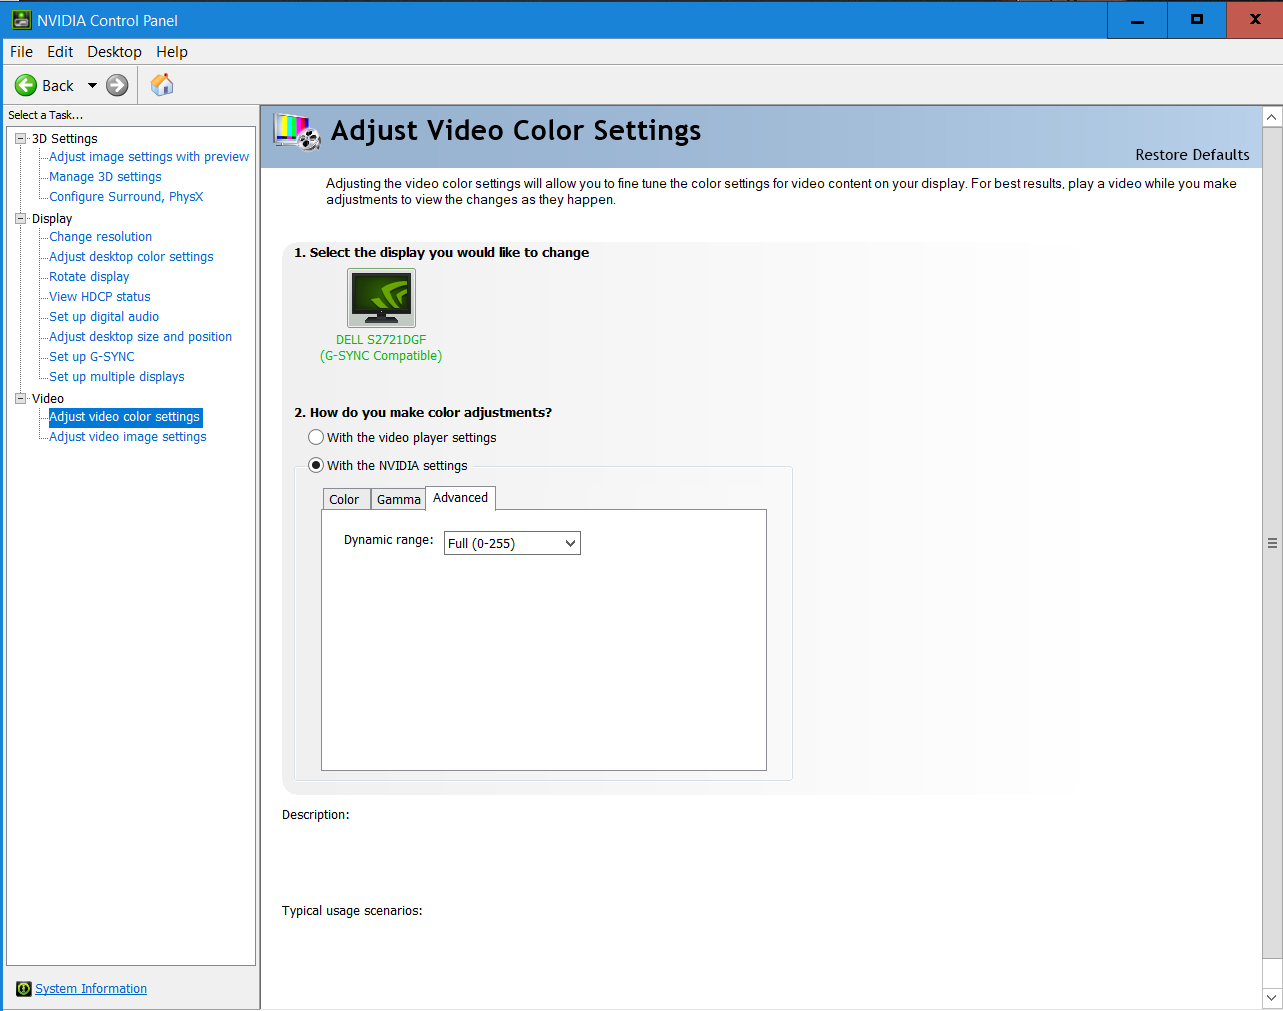Open the Help menu
Image resolution: width=1283 pixels, height=1011 pixels.
click(172, 52)
